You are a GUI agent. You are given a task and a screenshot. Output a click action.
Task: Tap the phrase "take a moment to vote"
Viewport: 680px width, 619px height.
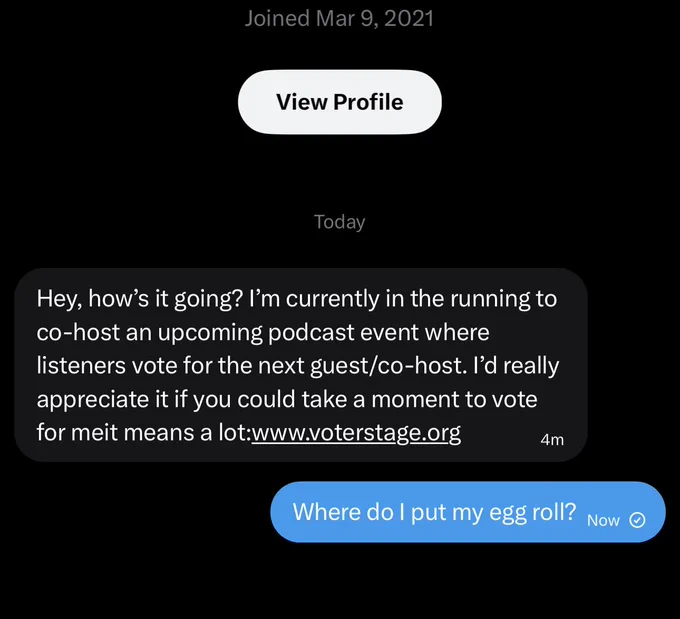coord(419,399)
